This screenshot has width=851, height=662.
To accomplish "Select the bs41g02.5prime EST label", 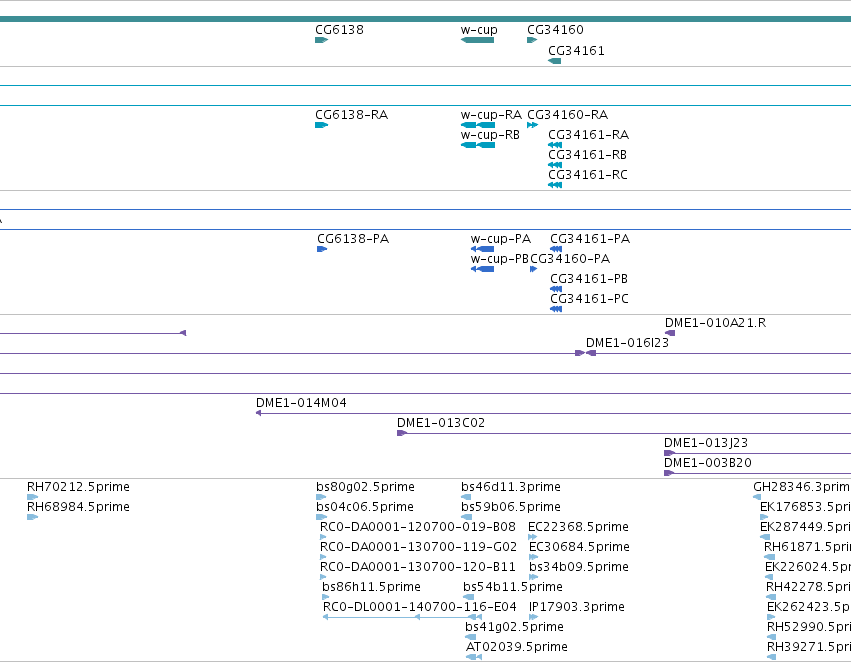I will (x=515, y=627).
